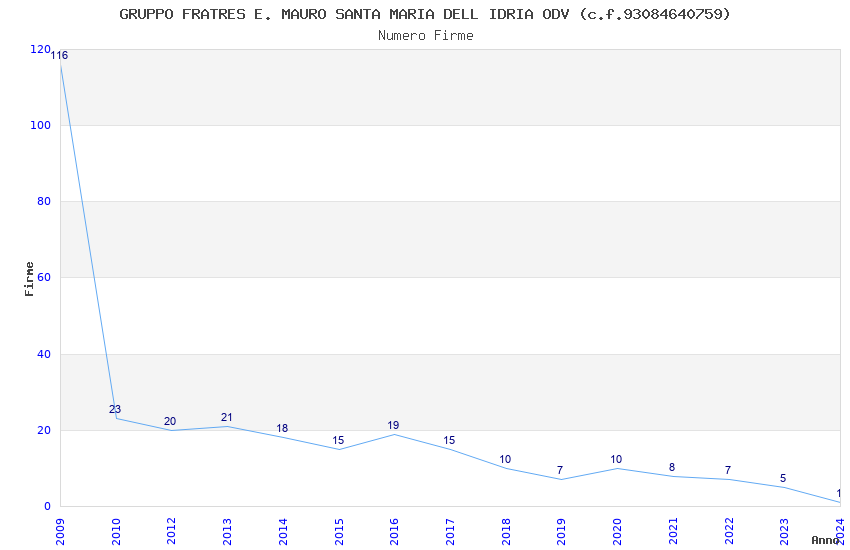Click the y-axis tick label 0

click(47, 506)
